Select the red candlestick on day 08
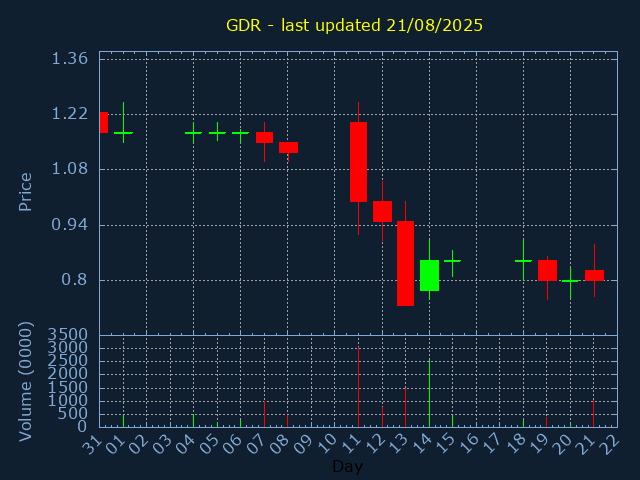The image size is (640, 480). [288, 147]
